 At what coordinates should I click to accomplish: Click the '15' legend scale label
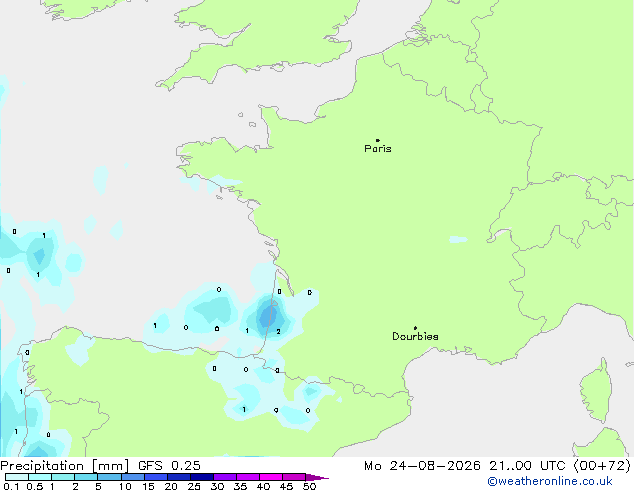pos(148,486)
